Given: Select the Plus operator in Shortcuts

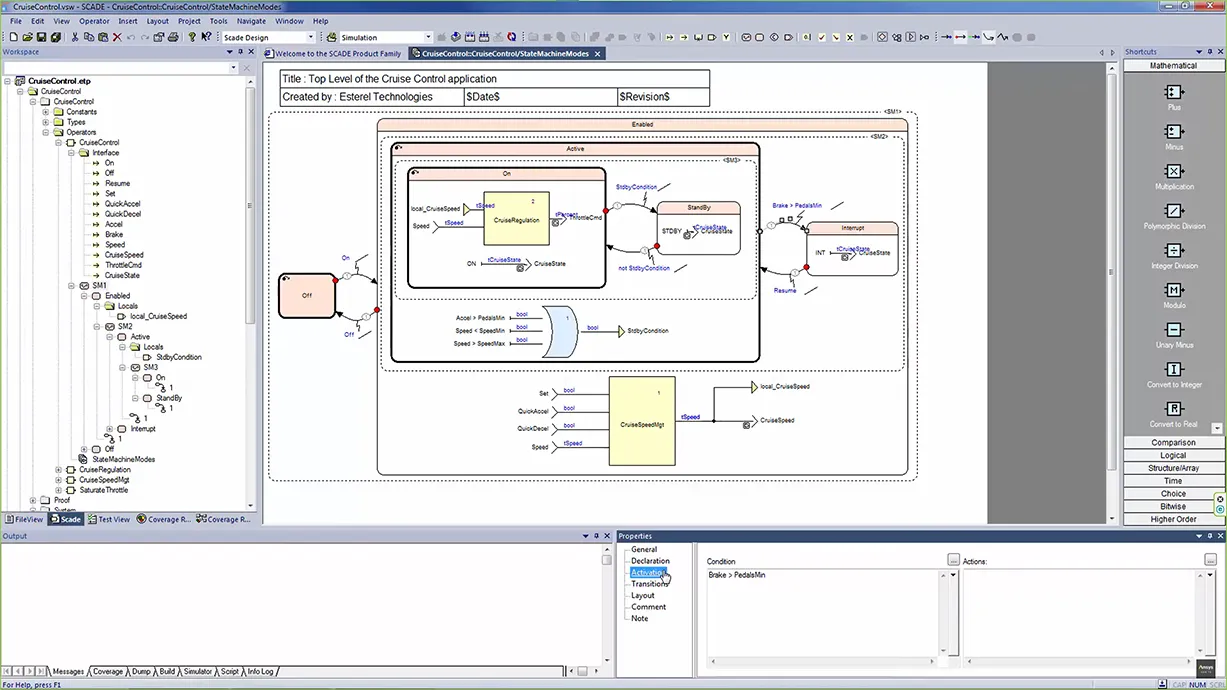Looking at the screenshot, I should point(1173,93).
